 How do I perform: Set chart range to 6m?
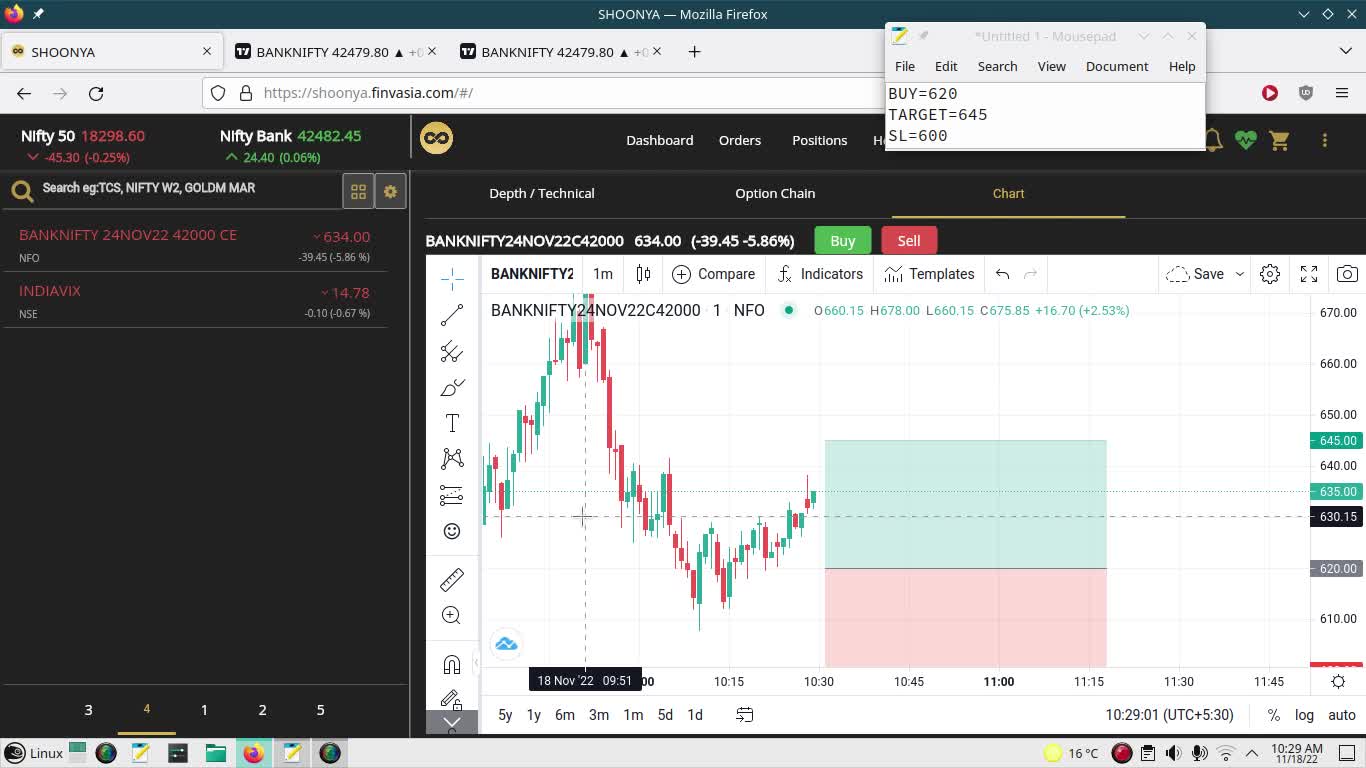(565, 715)
